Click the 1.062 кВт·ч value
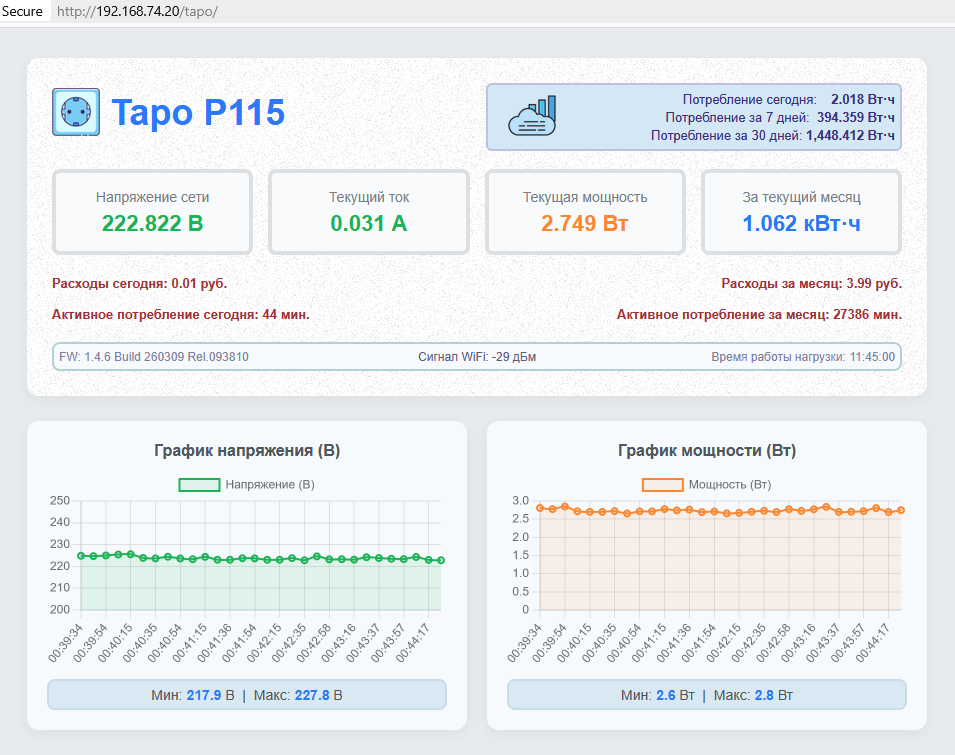The height and width of the screenshot is (755, 955). (x=802, y=223)
